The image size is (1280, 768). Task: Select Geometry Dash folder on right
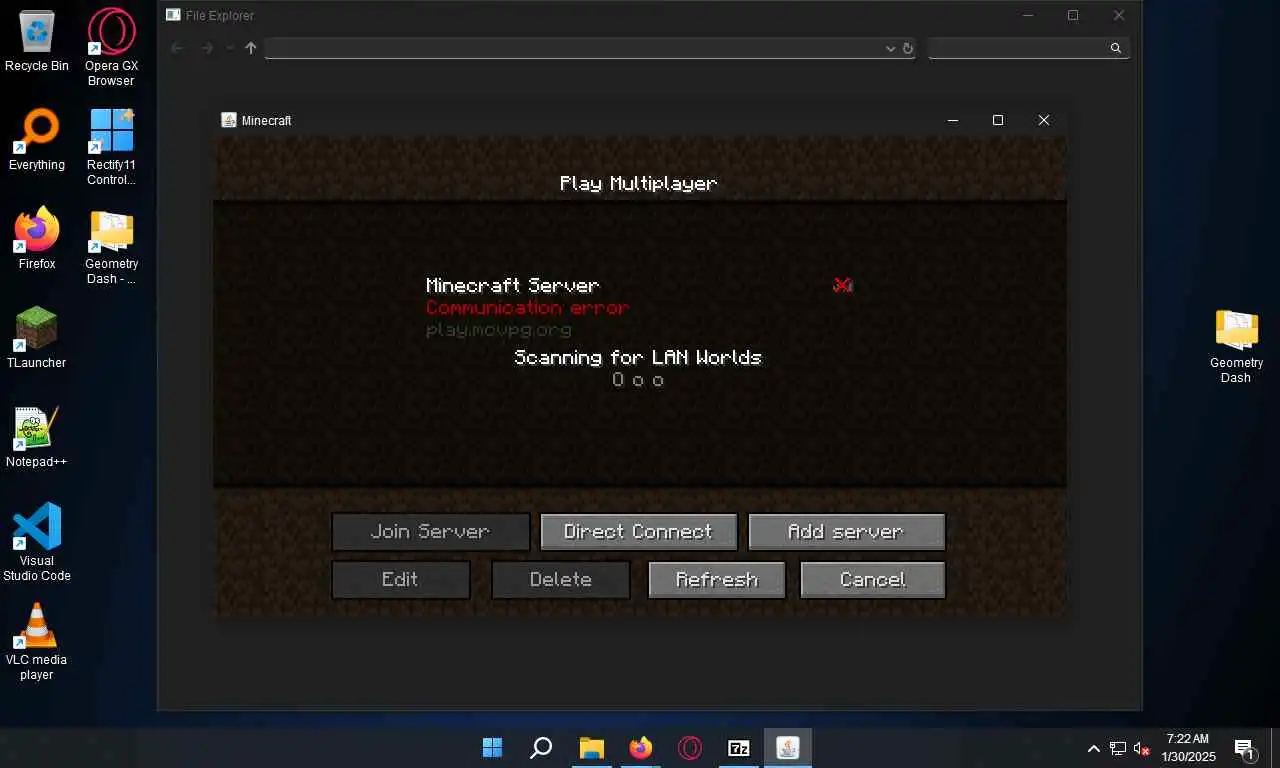[1236, 346]
